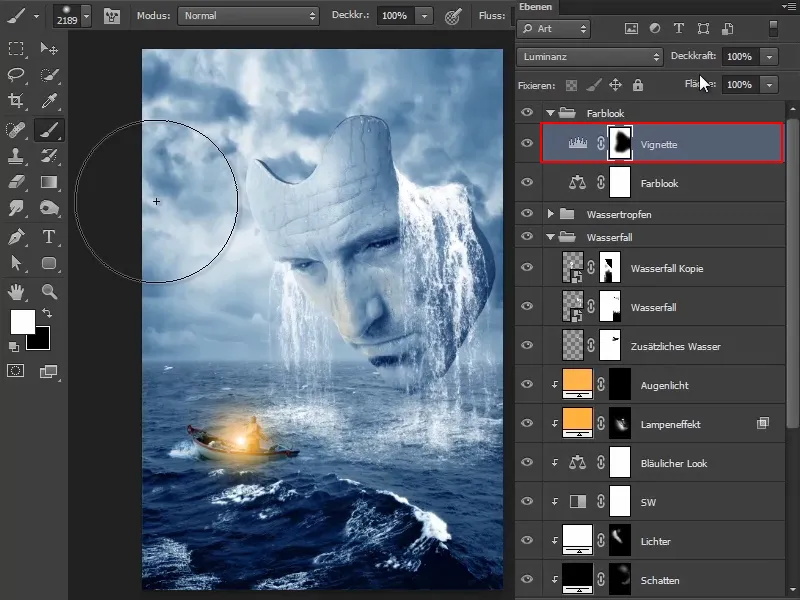Click the foreground color swatch
Image resolution: width=800 pixels, height=600 pixels.
click(22, 322)
